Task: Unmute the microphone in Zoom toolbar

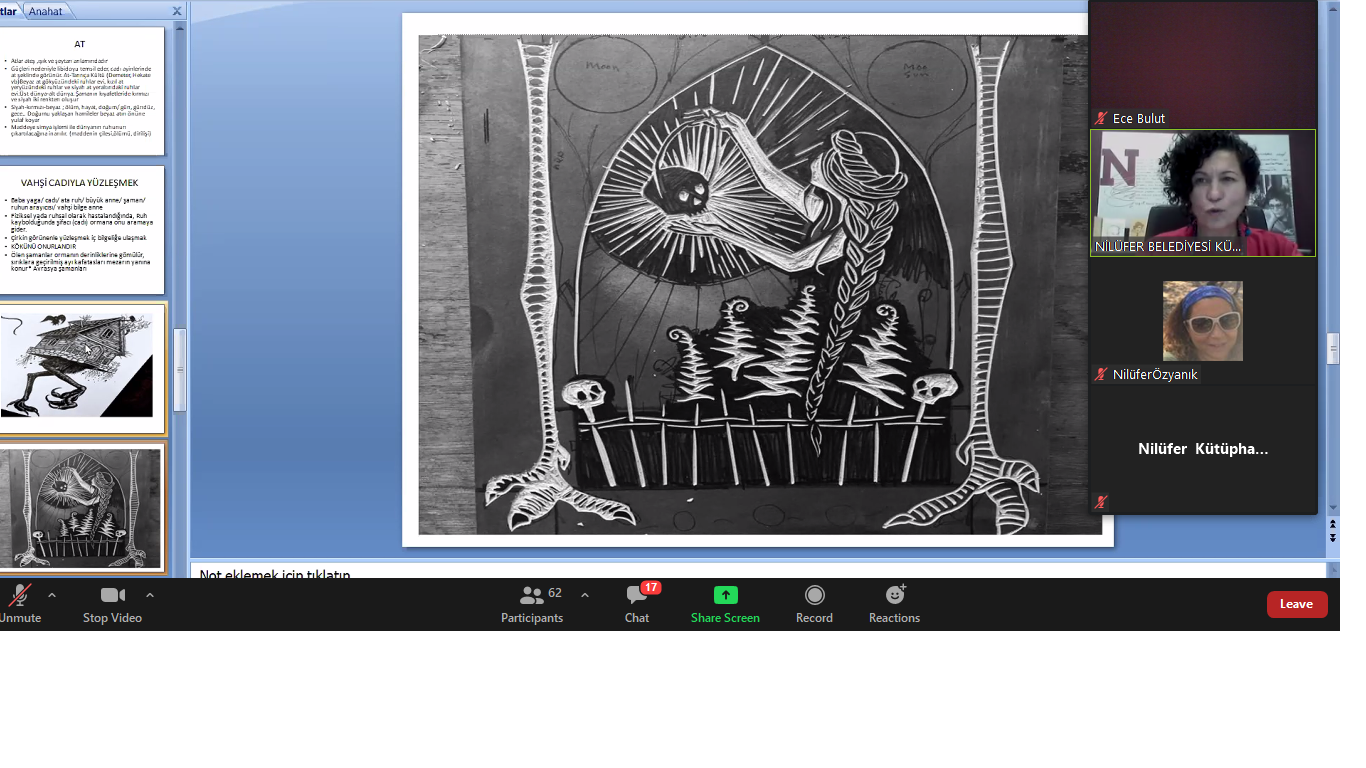Action: [19, 604]
